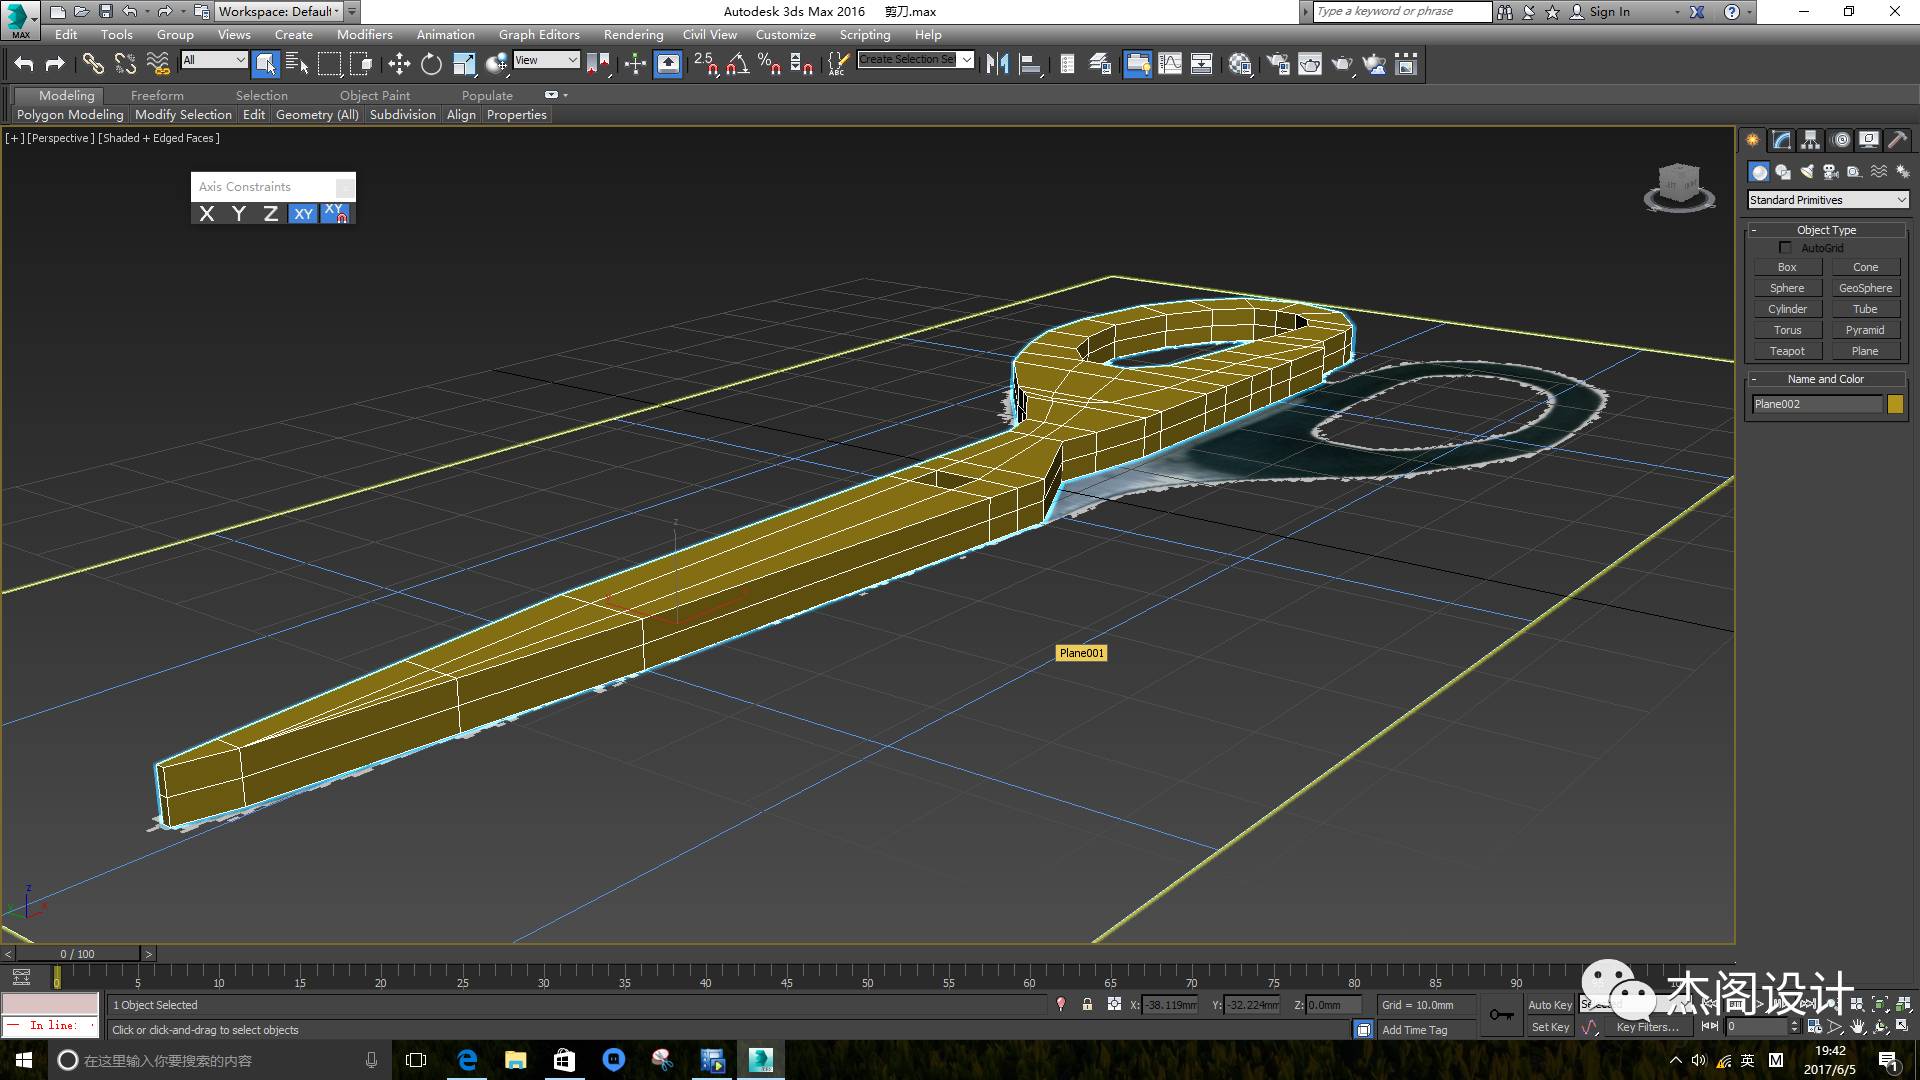This screenshot has height=1080, width=1920.
Task: Open the View coordinate system dropdown
Action: click(x=546, y=60)
